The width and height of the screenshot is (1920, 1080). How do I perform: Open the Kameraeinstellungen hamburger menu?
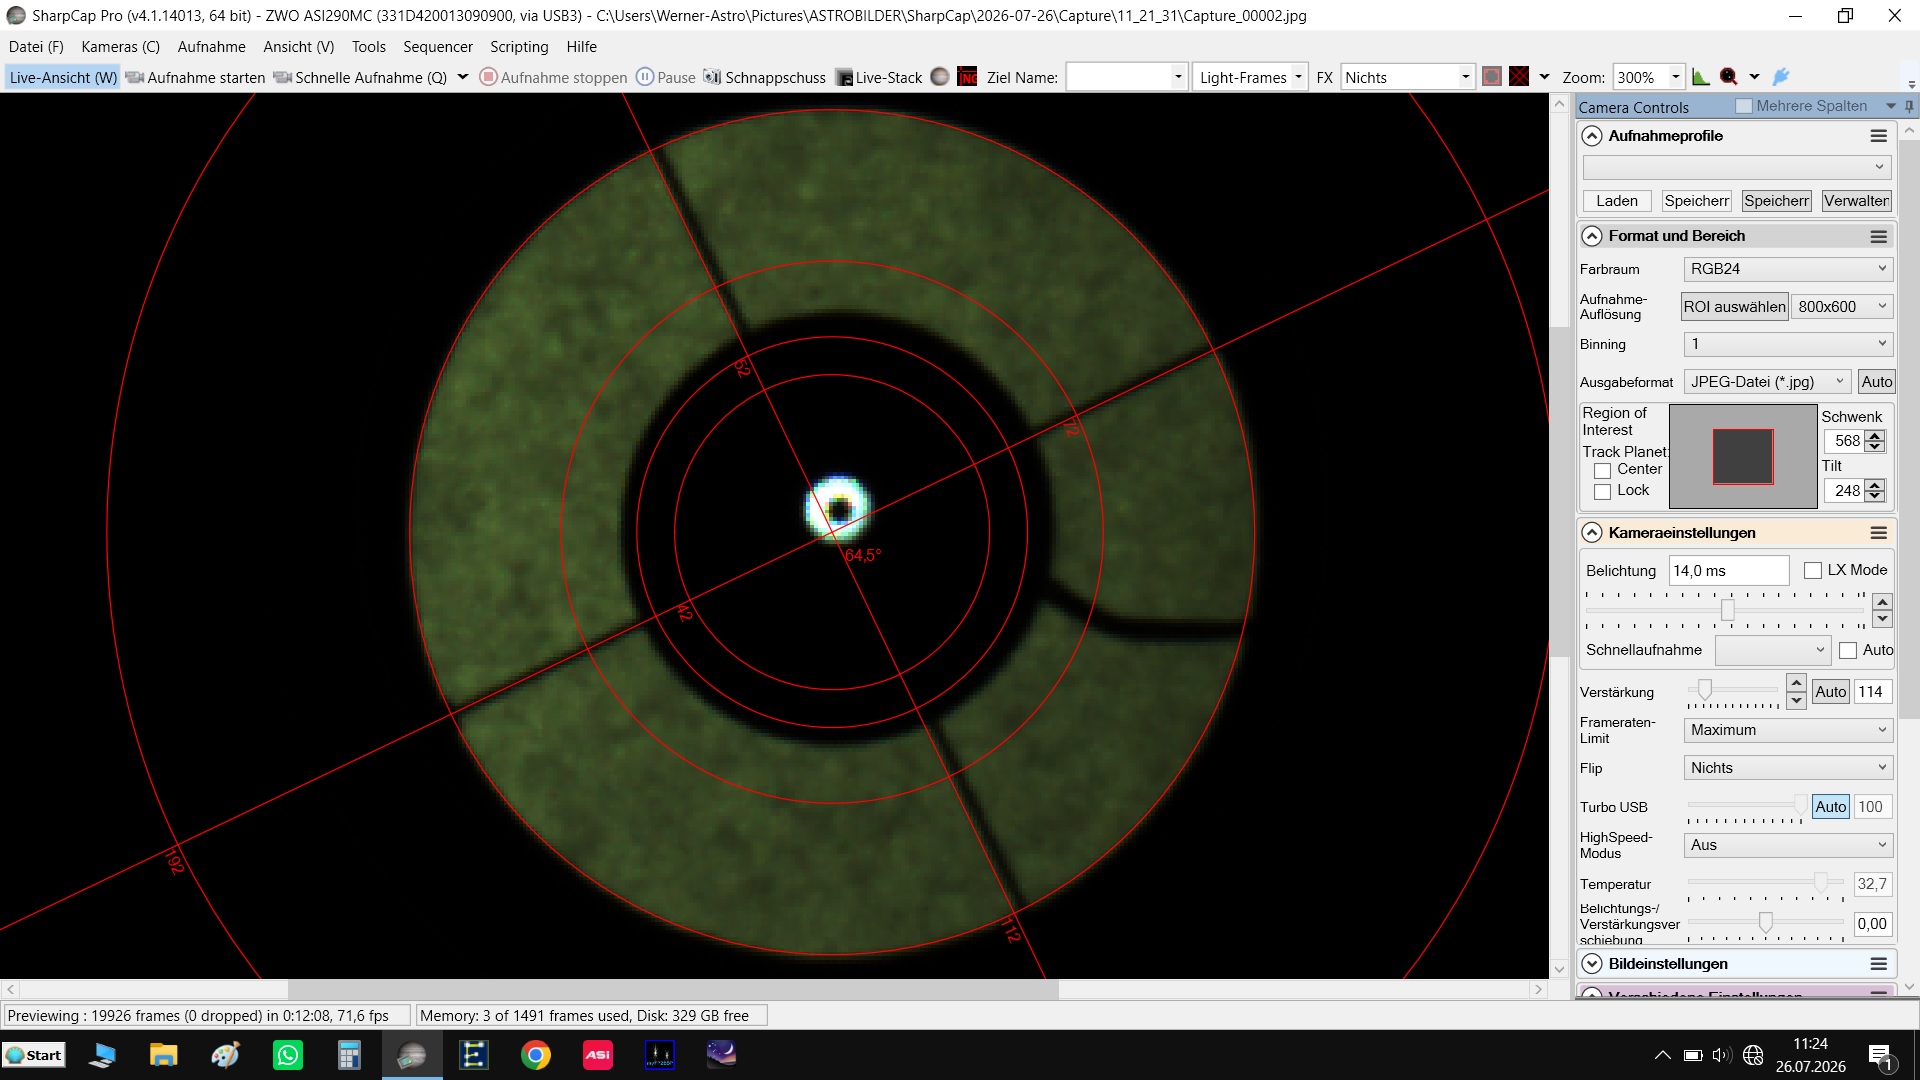click(1879, 533)
